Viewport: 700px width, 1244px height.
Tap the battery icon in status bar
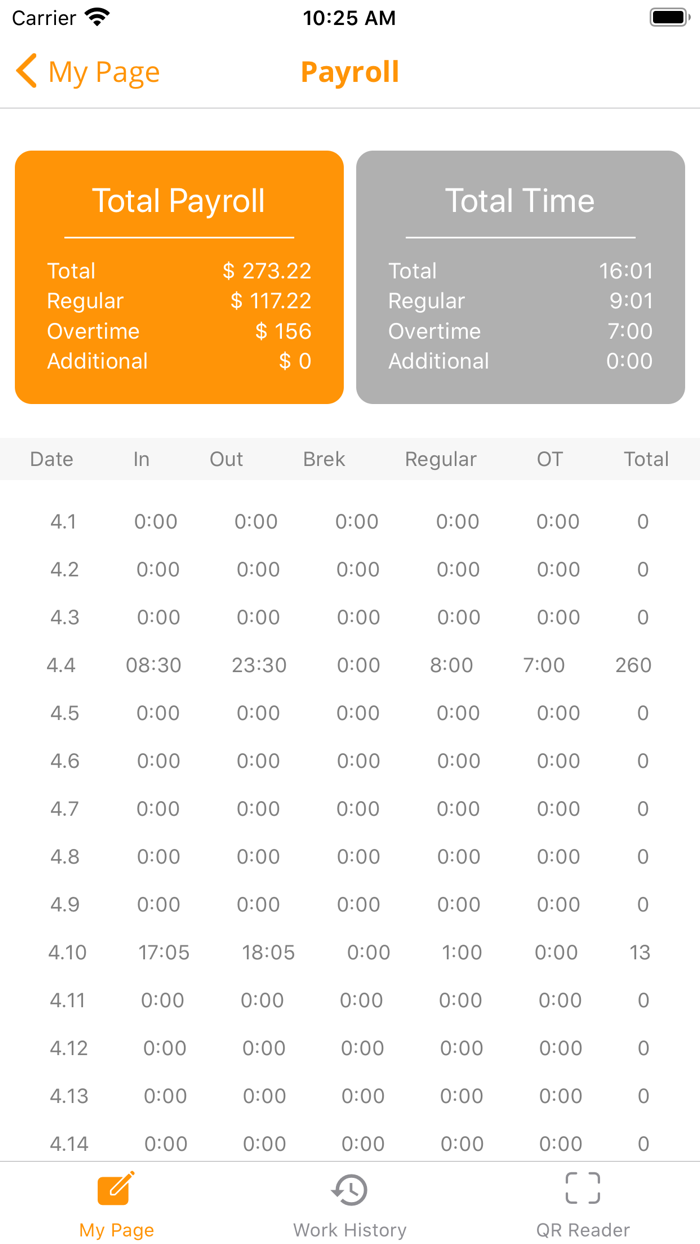tap(668, 17)
